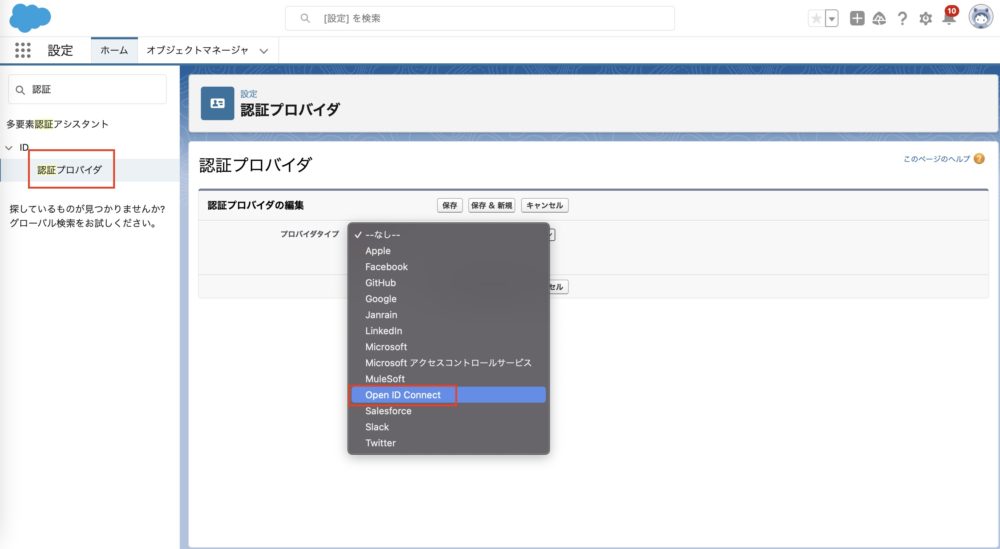Open the user avatar profile menu
The width and height of the screenshot is (1000, 549).
(980, 17)
